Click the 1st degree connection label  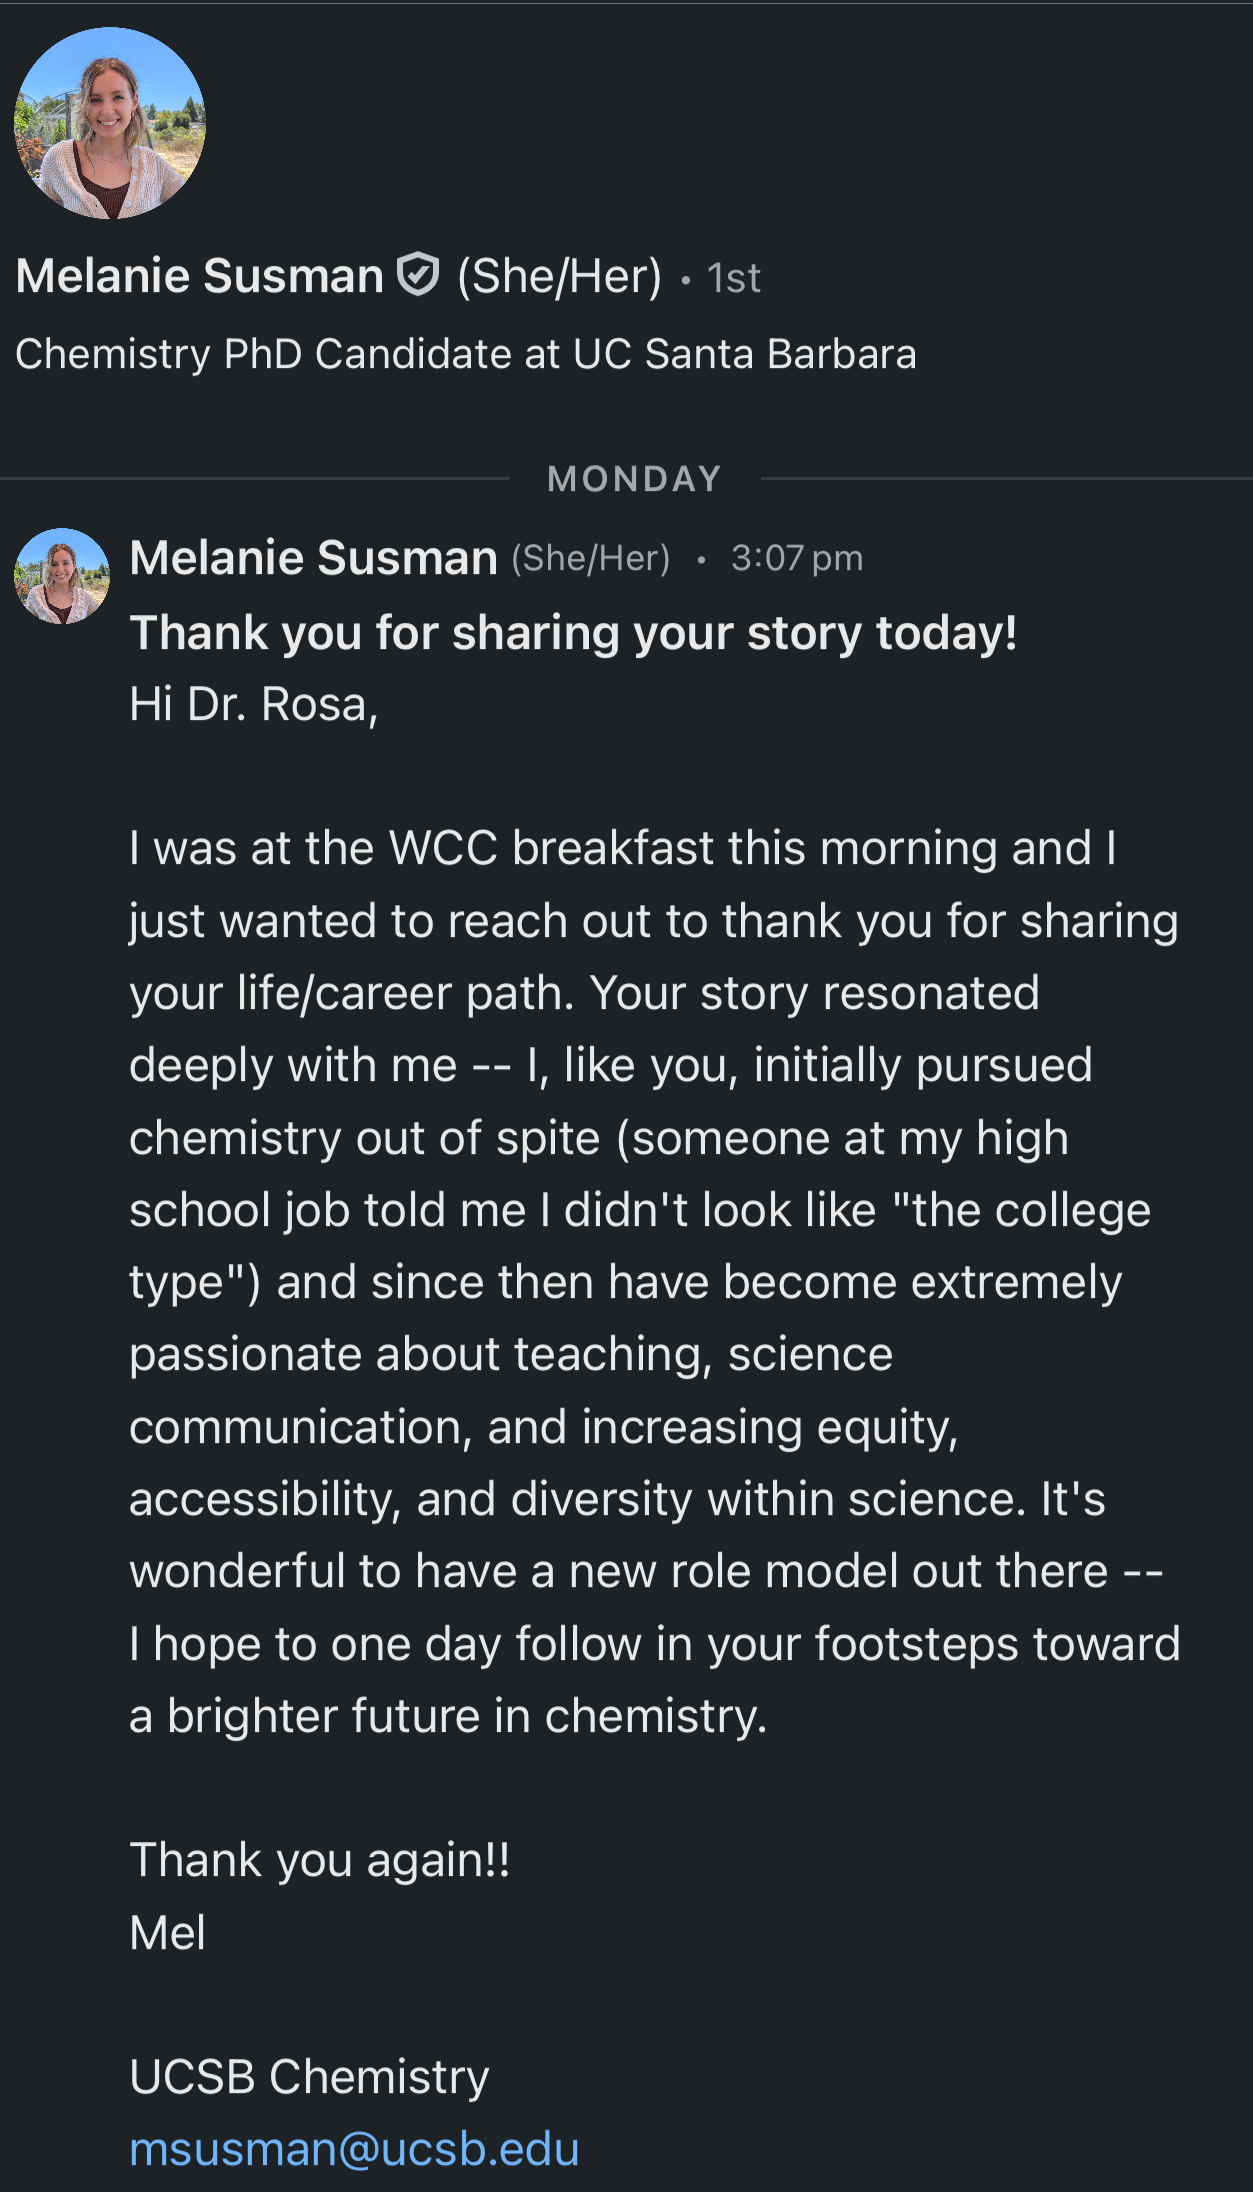tap(733, 278)
